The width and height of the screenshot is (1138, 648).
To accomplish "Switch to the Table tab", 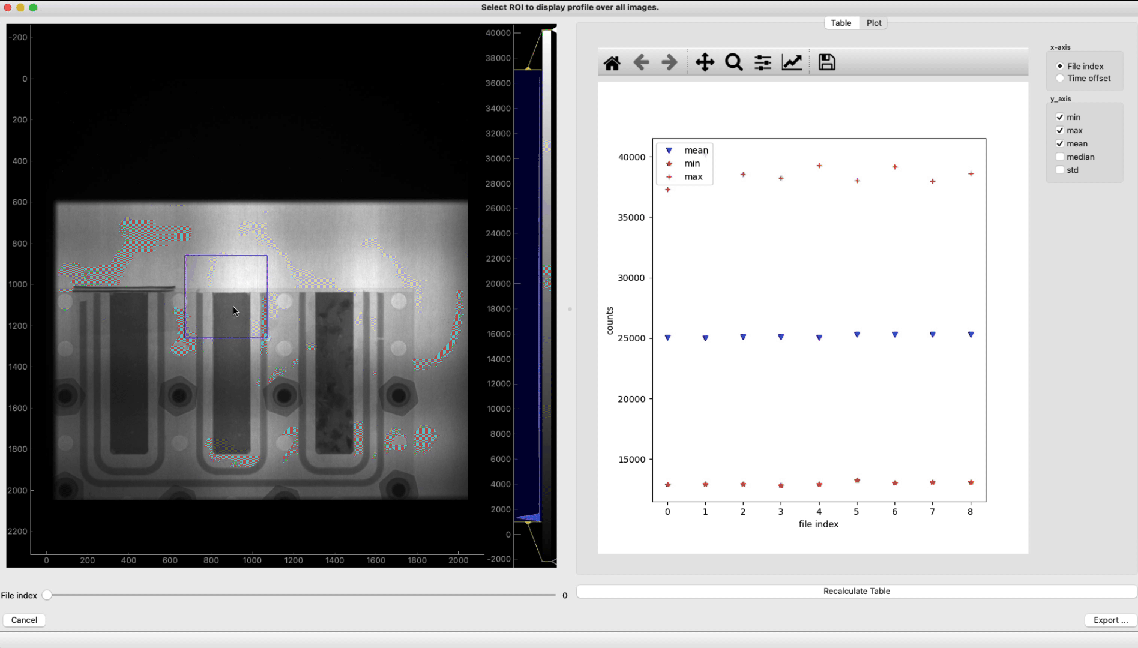I will pyautogui.click(x=841, y=23).
